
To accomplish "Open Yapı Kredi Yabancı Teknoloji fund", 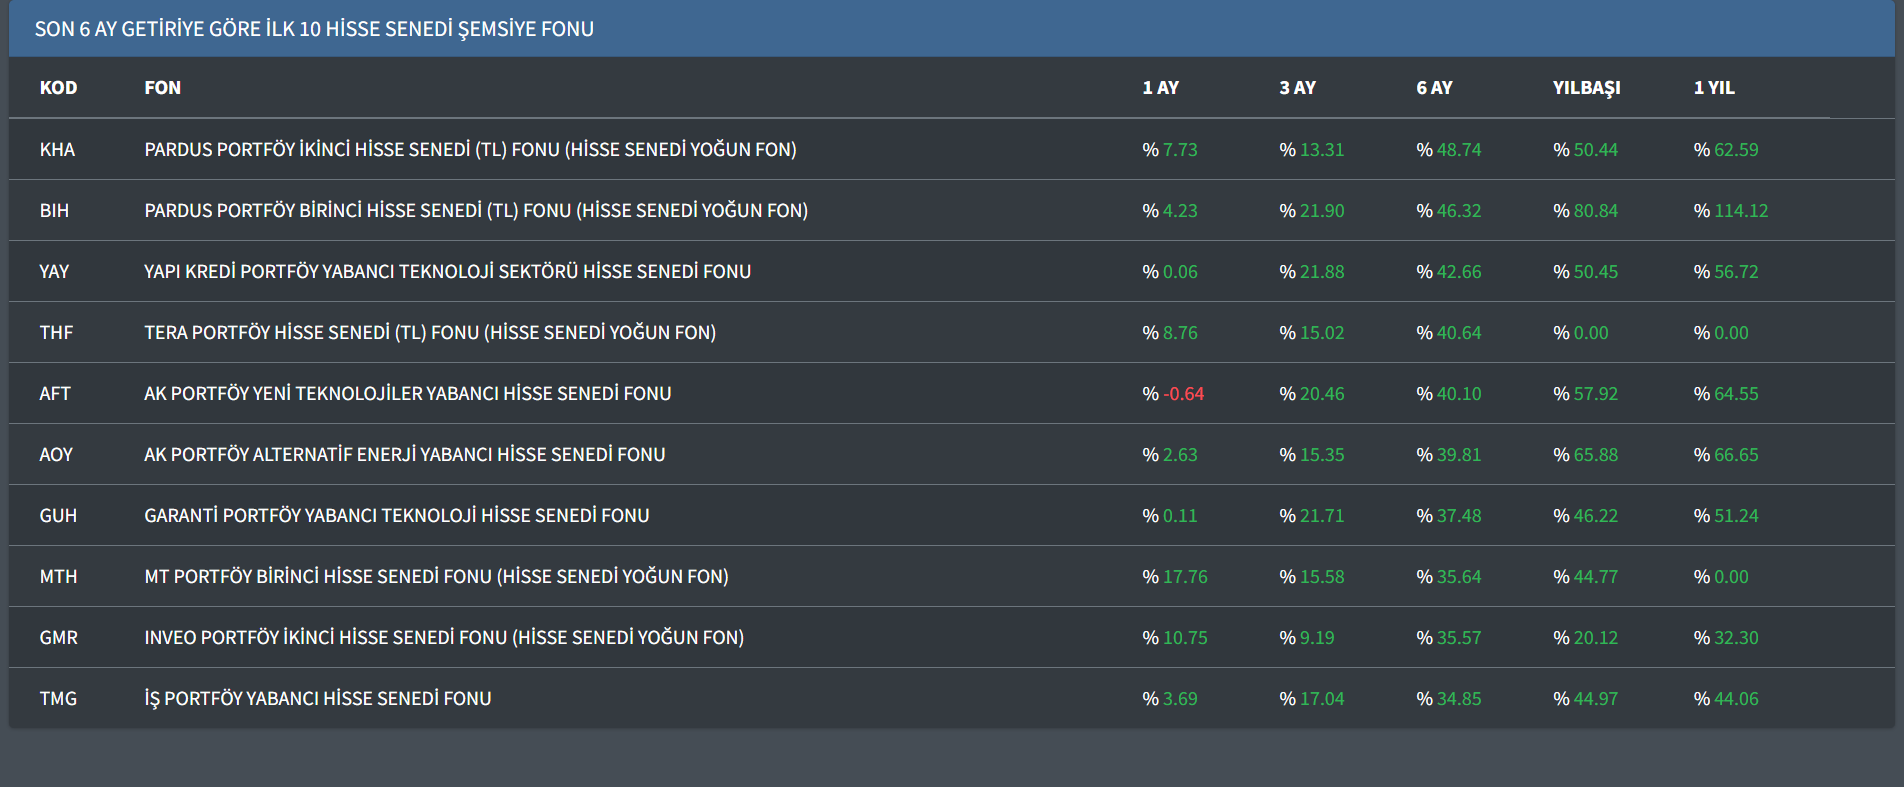I will click(447, 272).
